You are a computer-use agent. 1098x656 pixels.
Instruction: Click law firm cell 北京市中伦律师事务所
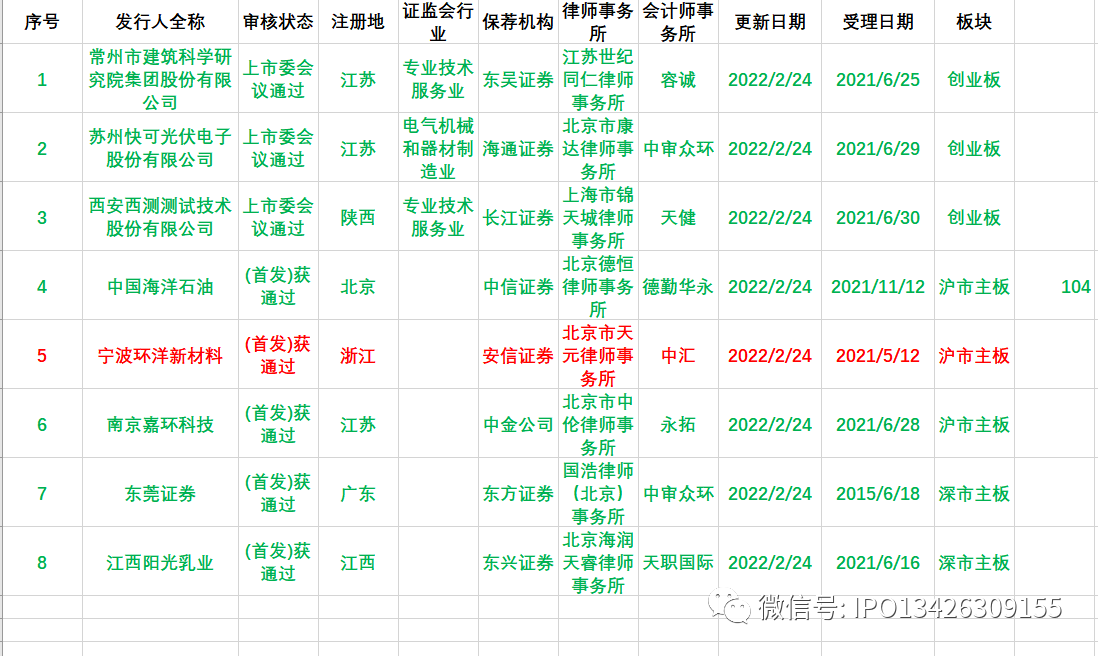[x=598, y=424]
